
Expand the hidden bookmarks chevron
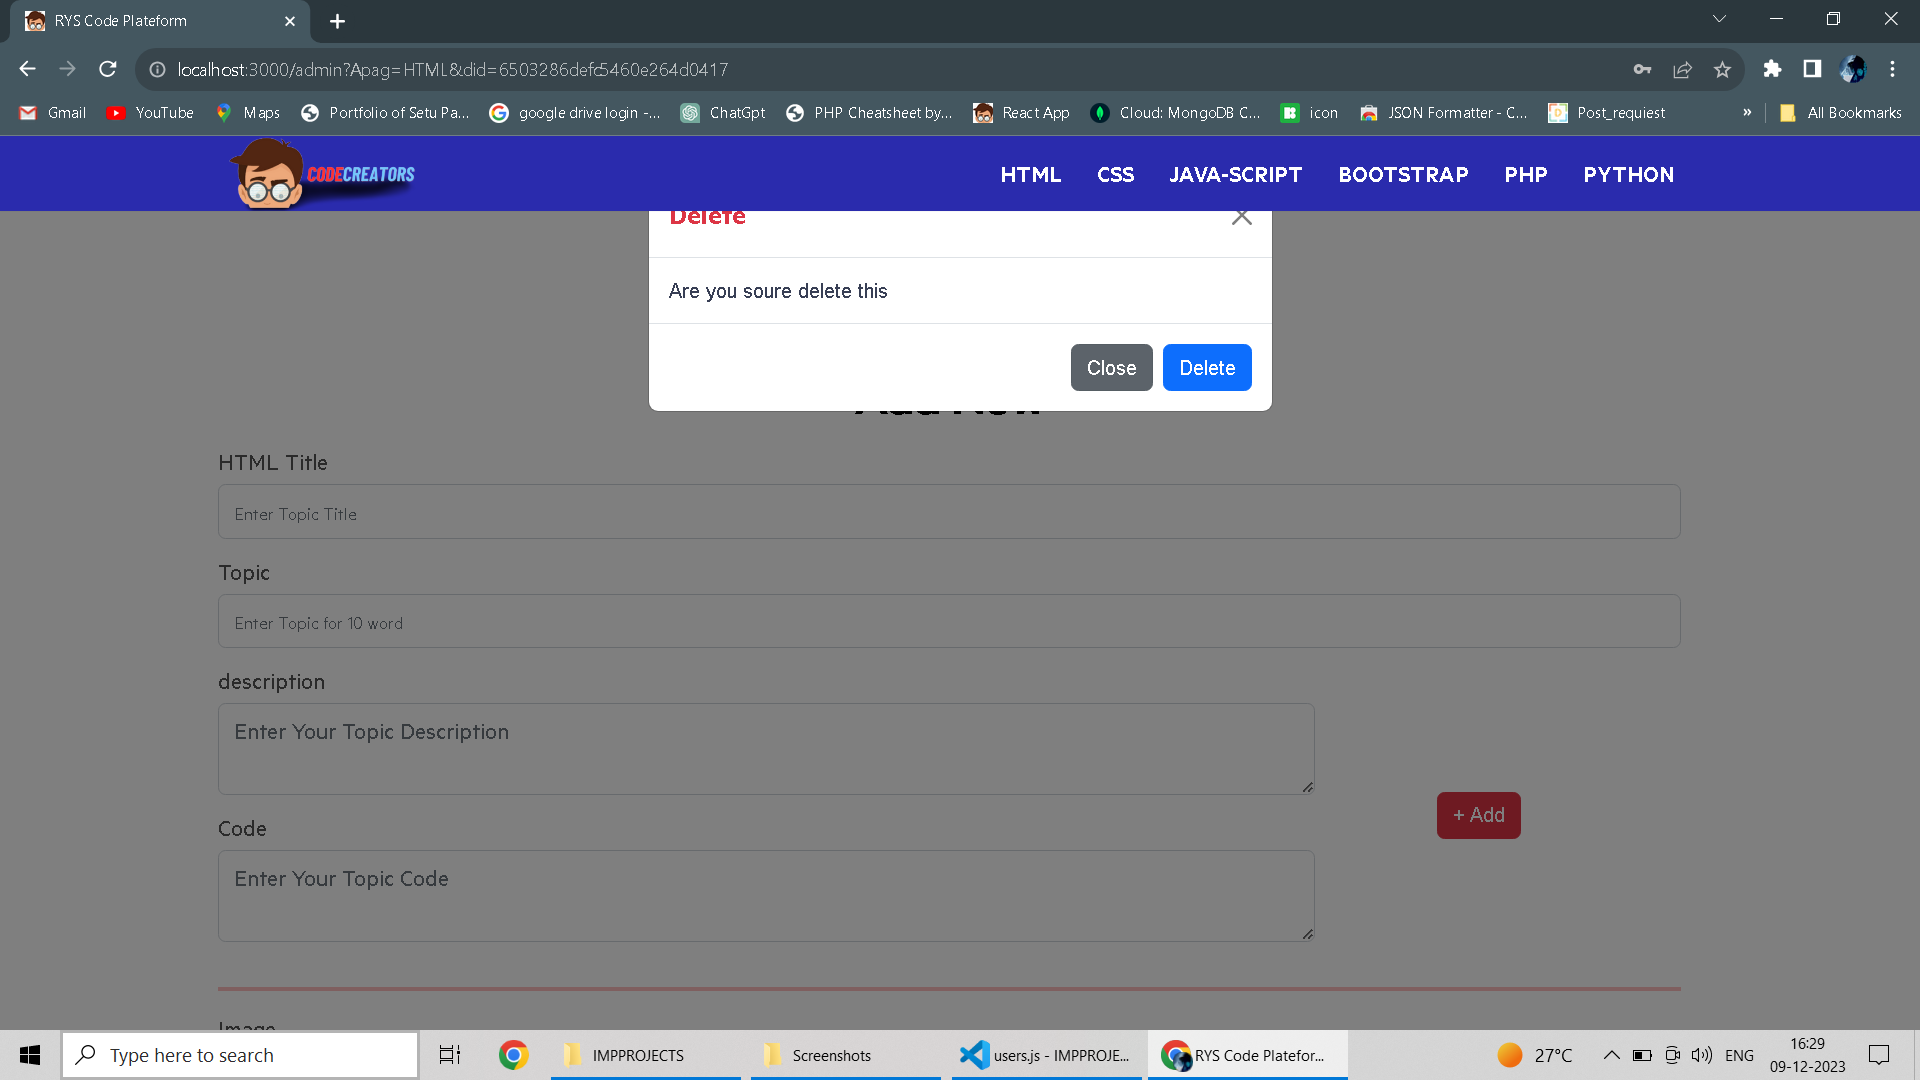1747,113
